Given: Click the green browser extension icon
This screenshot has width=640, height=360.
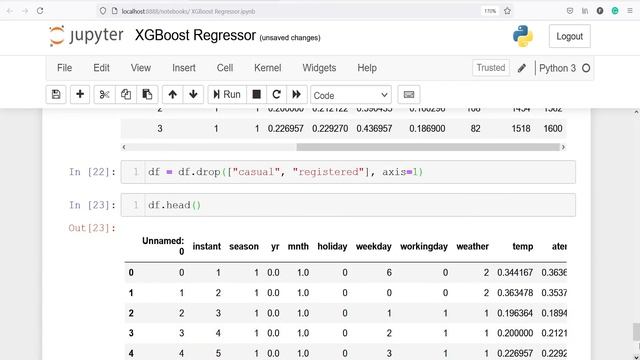Looking at the screenshot, I should coord(615,11).
